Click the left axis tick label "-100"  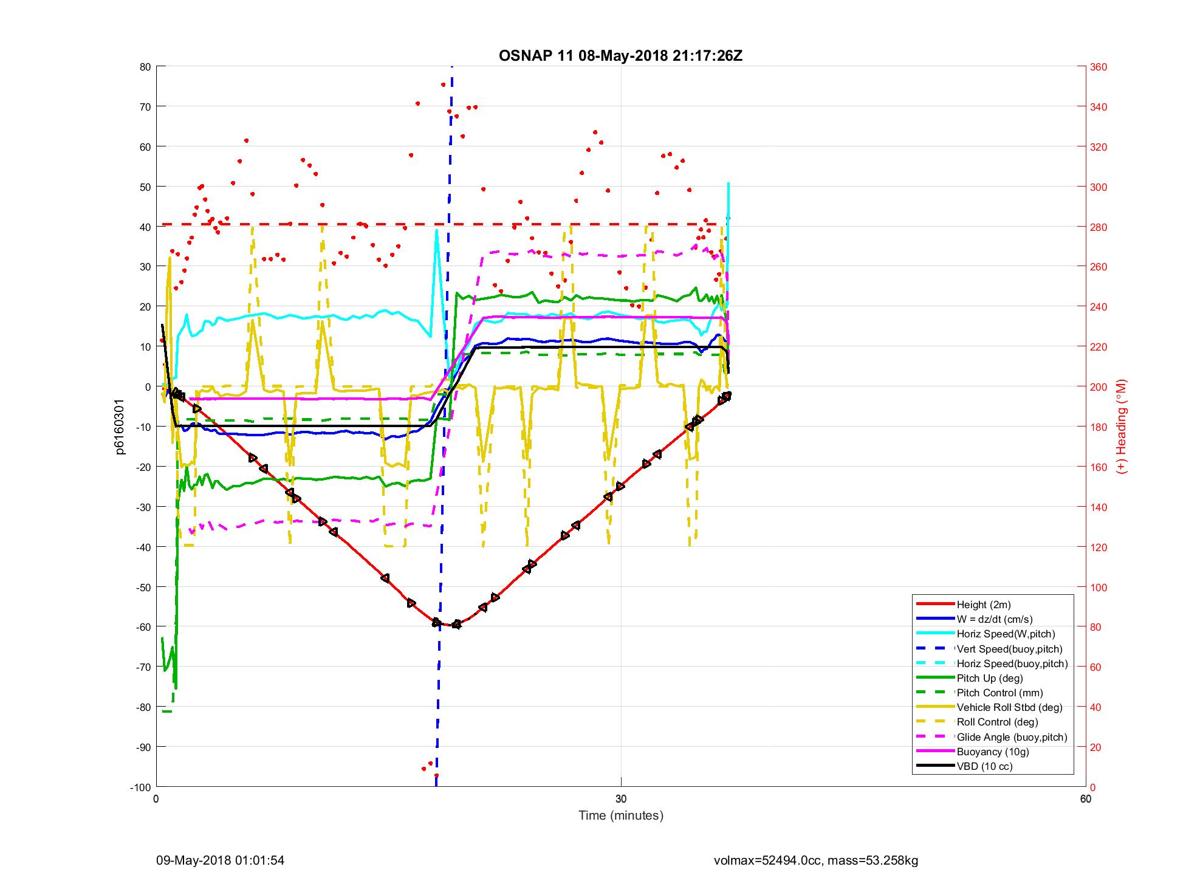[139, 787]
